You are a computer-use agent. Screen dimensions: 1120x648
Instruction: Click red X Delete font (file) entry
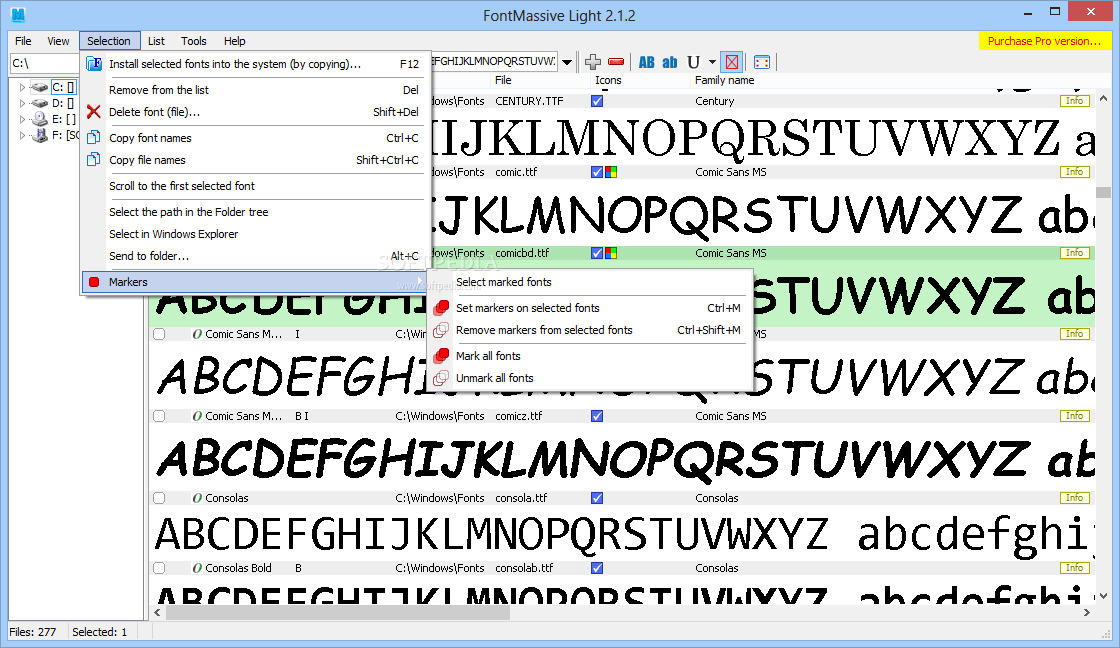point(154,112)
